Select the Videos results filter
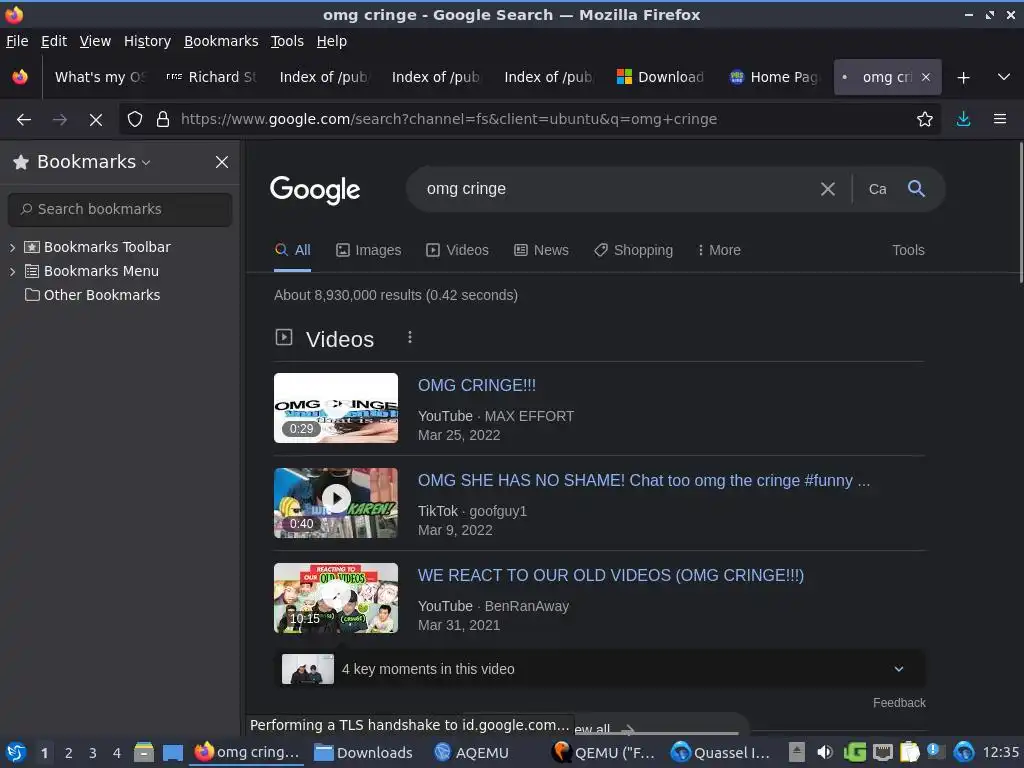The height and width of the screenshot is (768, 1024). click(457, 250)
